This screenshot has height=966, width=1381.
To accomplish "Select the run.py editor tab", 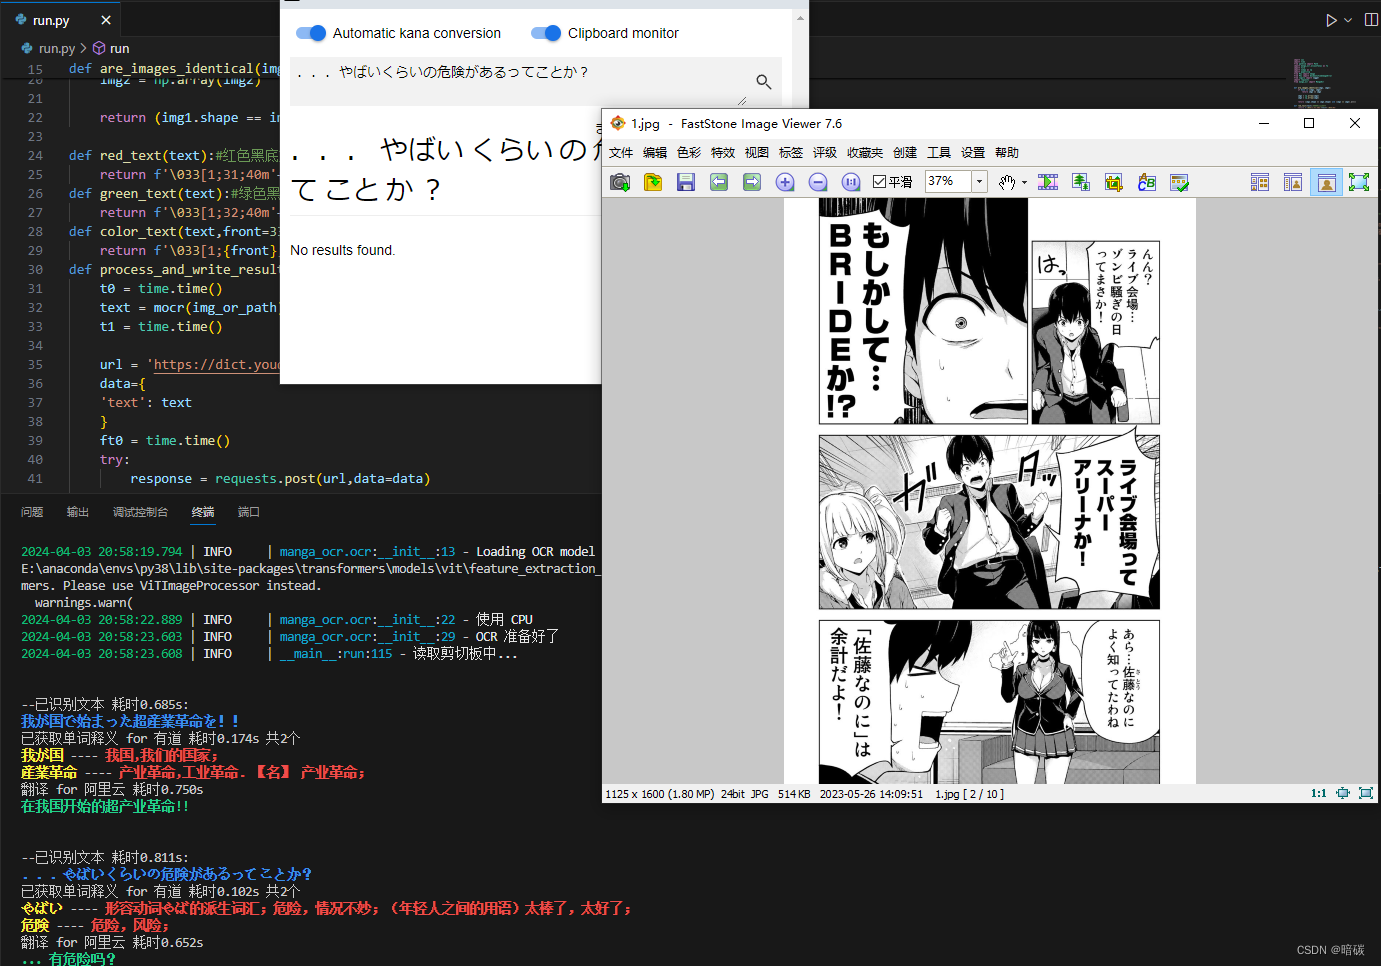I will pyautogui.click(x=60, y=20).
